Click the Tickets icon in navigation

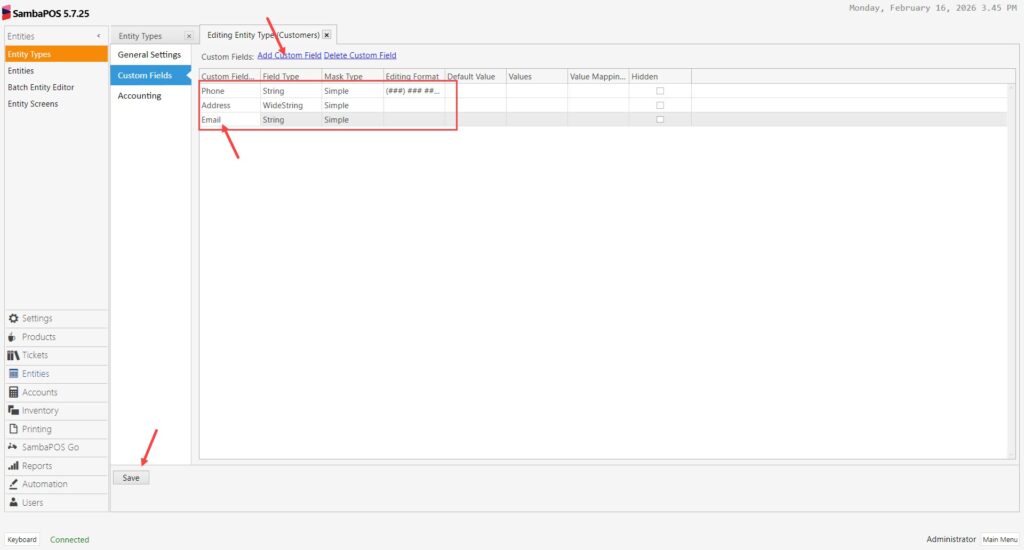14,356
